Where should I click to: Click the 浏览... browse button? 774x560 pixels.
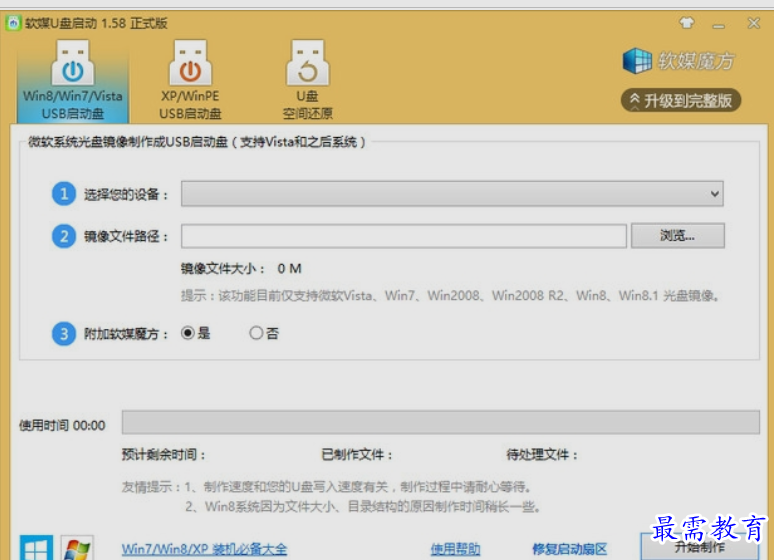tap(678, 236)
